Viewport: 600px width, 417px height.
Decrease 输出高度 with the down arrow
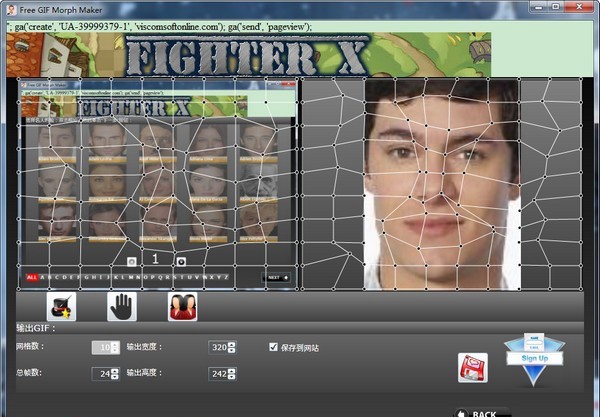(x=232, y=377)
